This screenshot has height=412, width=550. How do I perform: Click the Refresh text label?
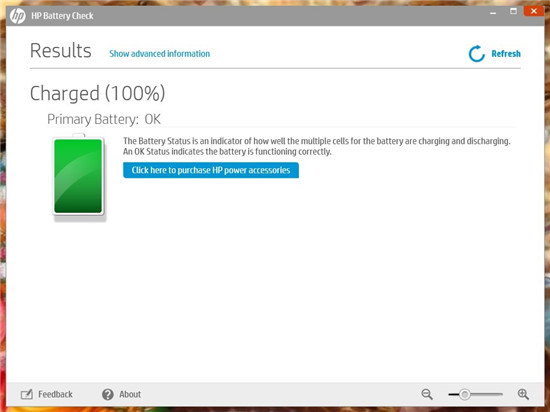506,54
